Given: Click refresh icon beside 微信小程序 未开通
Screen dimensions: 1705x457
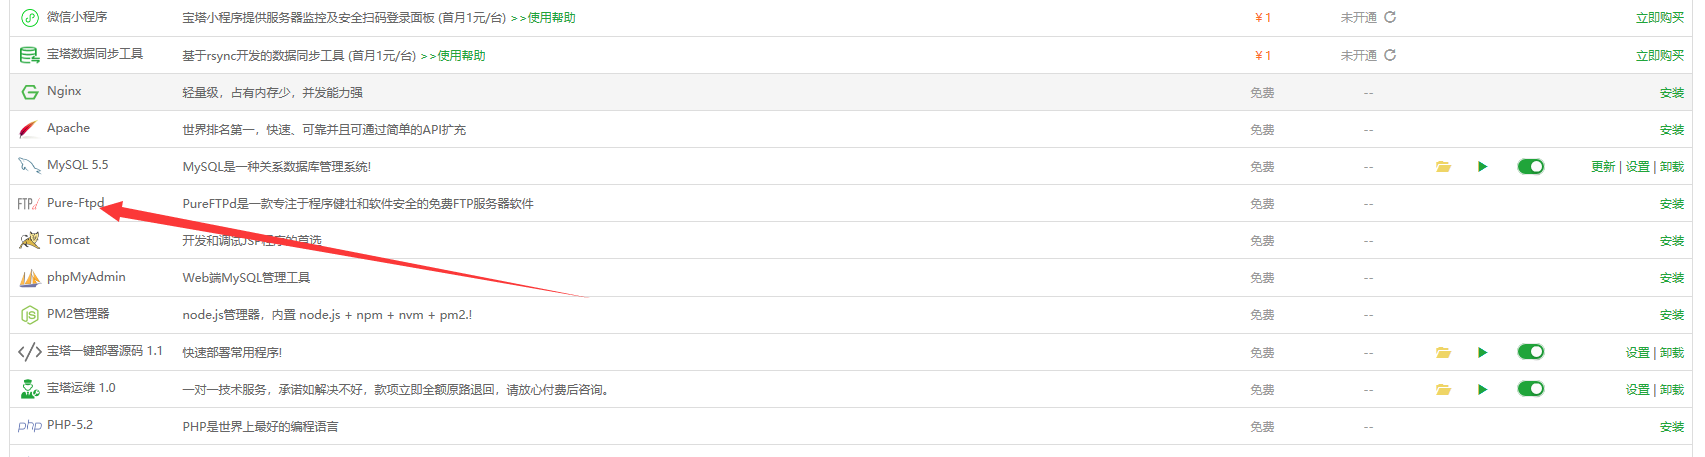Looking at the screenshot, I should [1390, 17].
